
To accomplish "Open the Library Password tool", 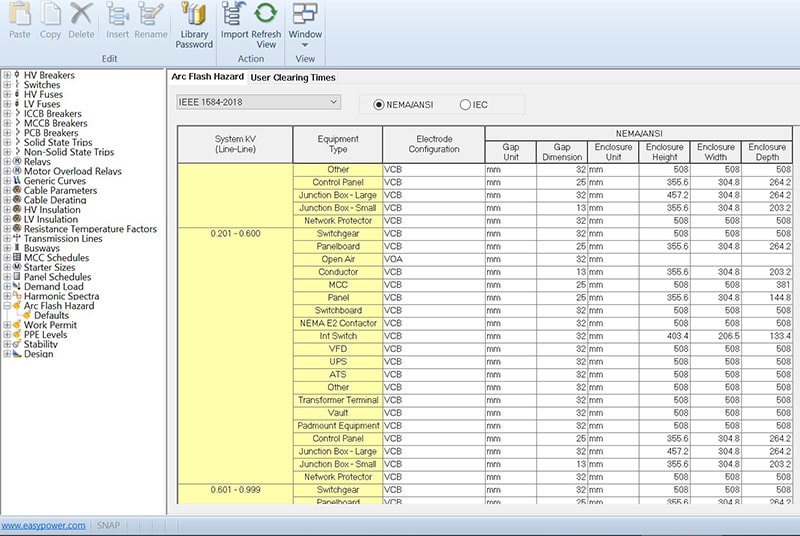I will pos(194,25).
